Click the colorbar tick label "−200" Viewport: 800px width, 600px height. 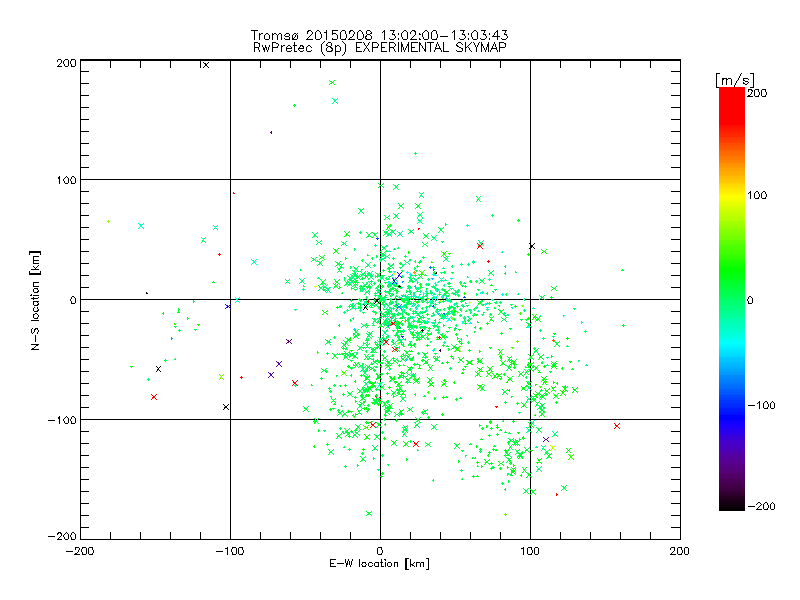pyautogui.click(x=761, y=506)
